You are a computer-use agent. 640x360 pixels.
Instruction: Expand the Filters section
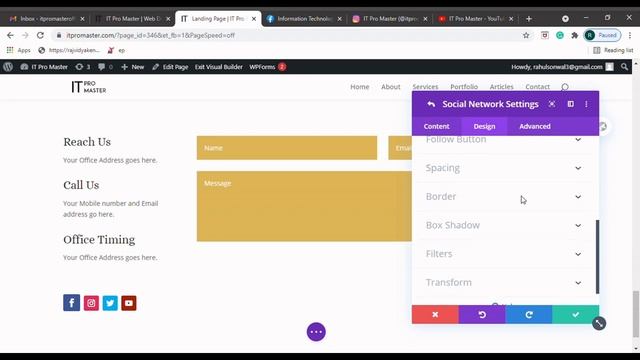coord(503,254)
